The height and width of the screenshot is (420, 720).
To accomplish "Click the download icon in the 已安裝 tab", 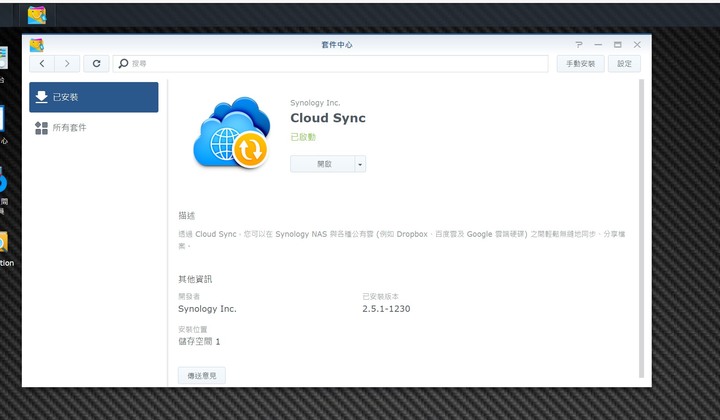I will pos(41,97).
